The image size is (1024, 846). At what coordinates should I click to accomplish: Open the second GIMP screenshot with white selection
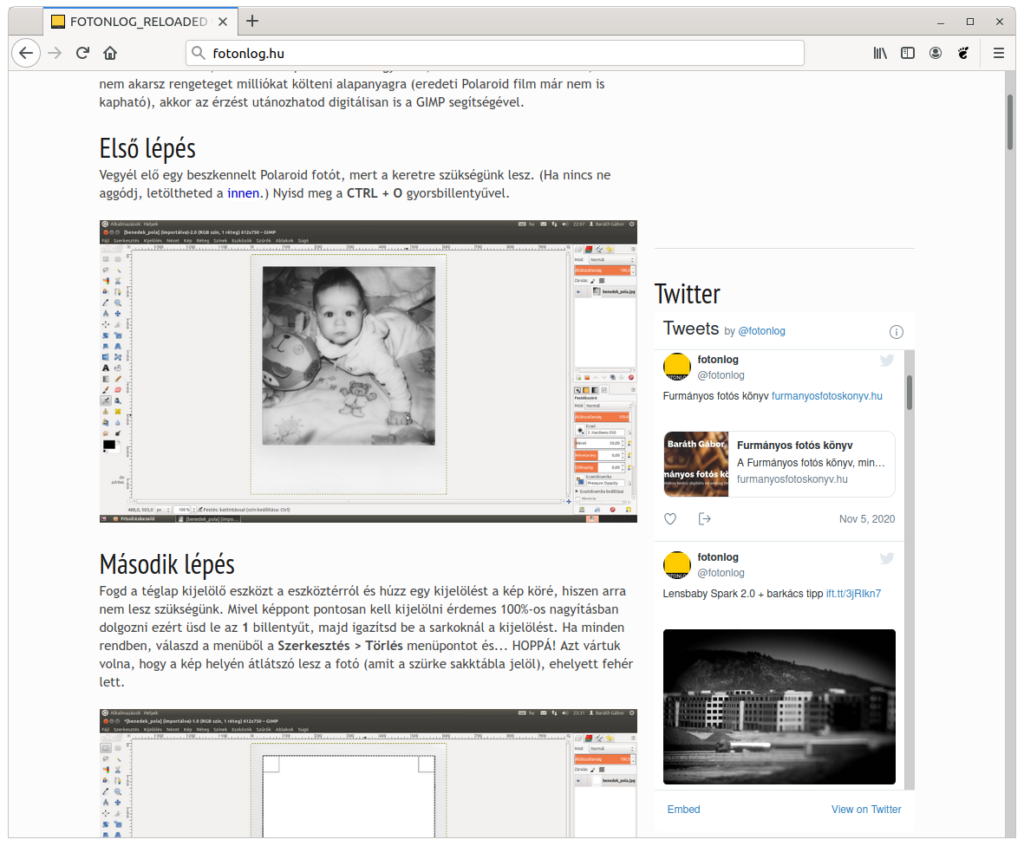click(x=368, y=773)
